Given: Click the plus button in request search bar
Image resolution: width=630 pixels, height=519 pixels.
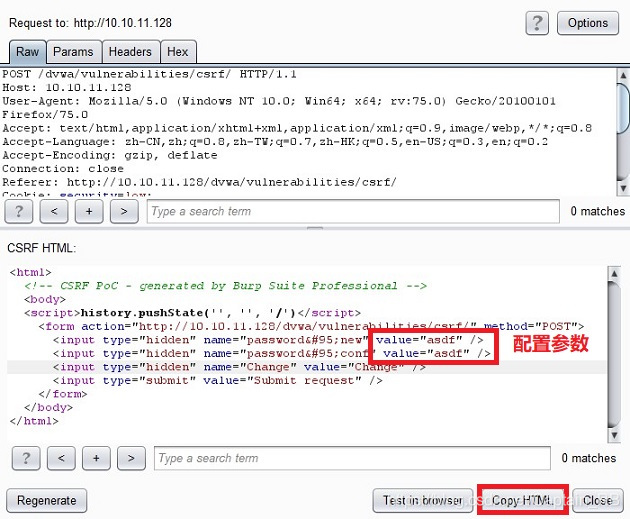Looking at the screenshot, I should point(89,211).
